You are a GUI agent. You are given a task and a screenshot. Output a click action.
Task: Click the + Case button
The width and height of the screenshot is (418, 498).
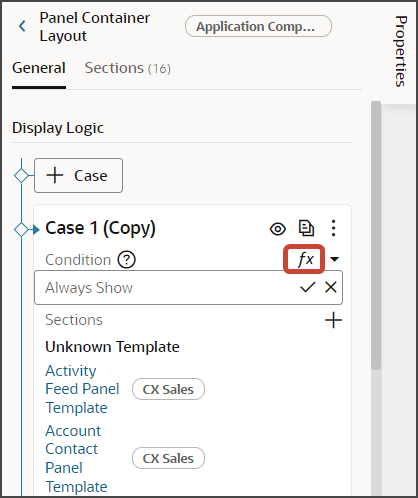coord(78,176)
